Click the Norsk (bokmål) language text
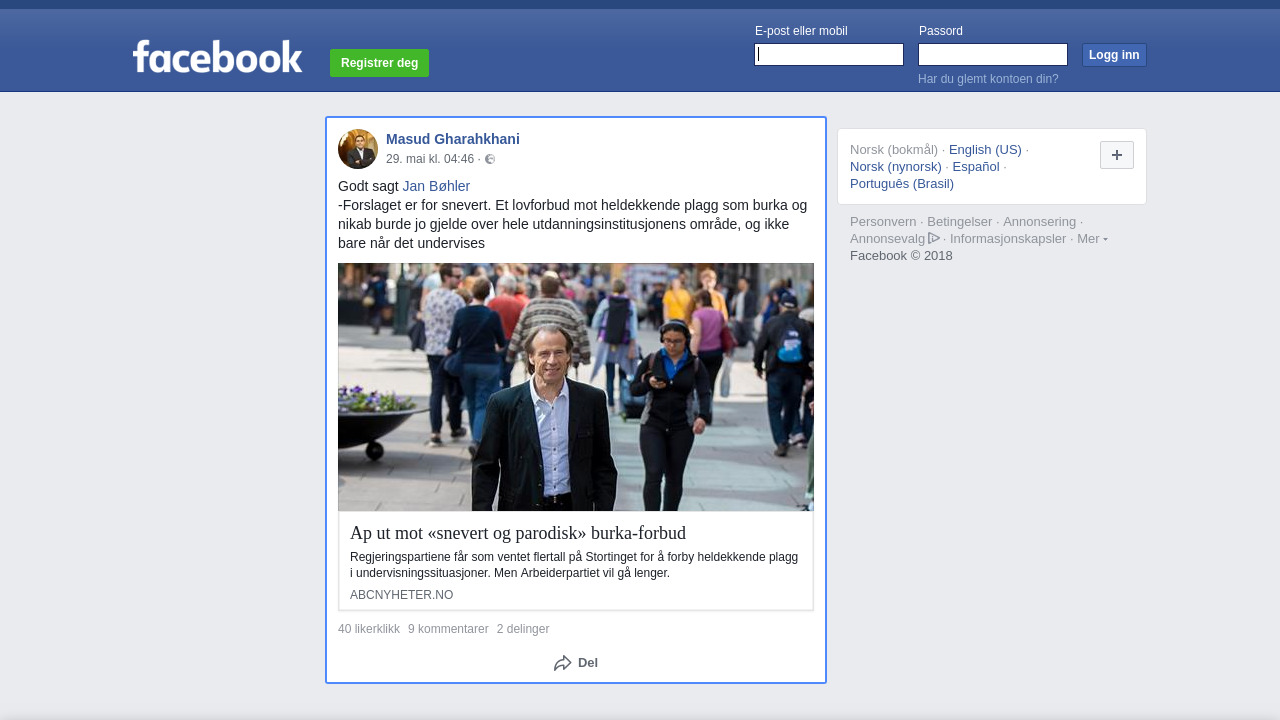The image size is (1280, 720). tap(894, 150)
